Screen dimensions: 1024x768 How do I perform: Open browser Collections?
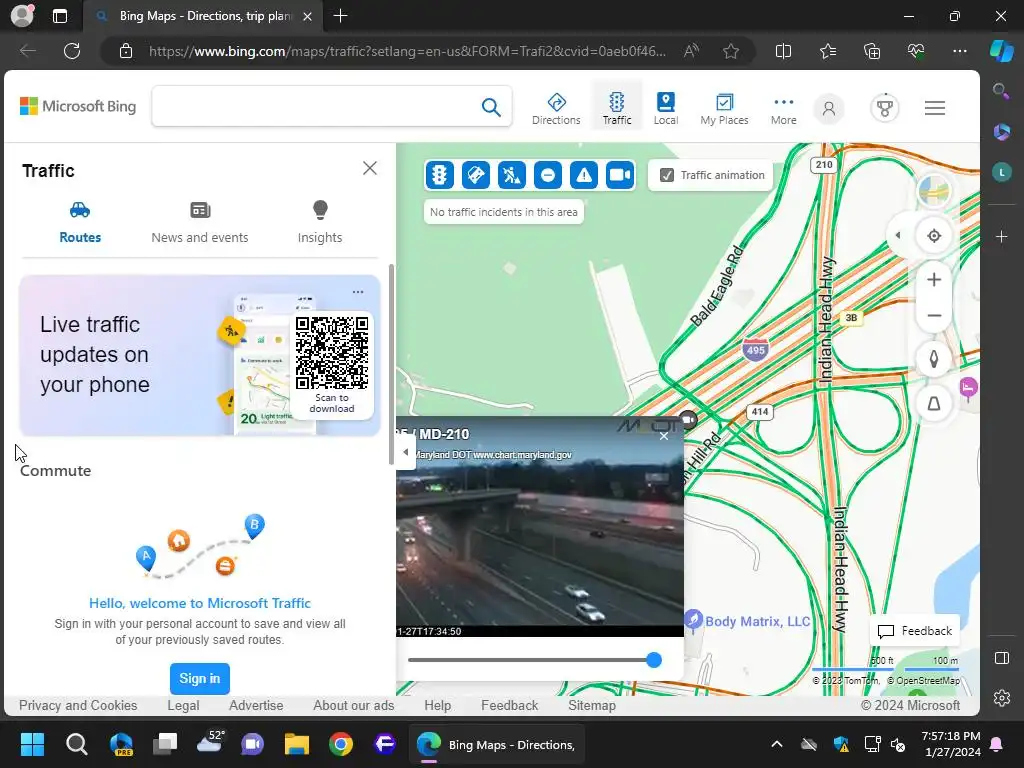pos(872,51)
